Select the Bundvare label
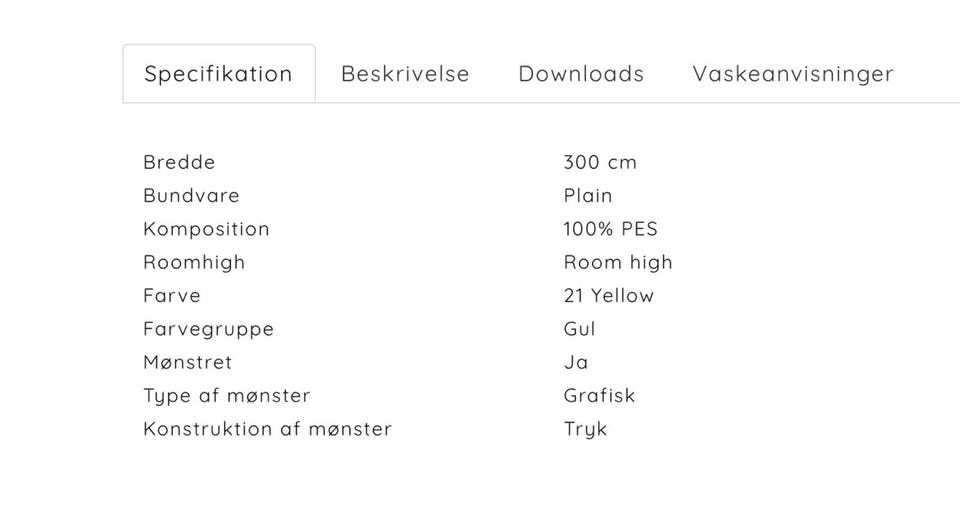960x506 pixels. (191, 195)
